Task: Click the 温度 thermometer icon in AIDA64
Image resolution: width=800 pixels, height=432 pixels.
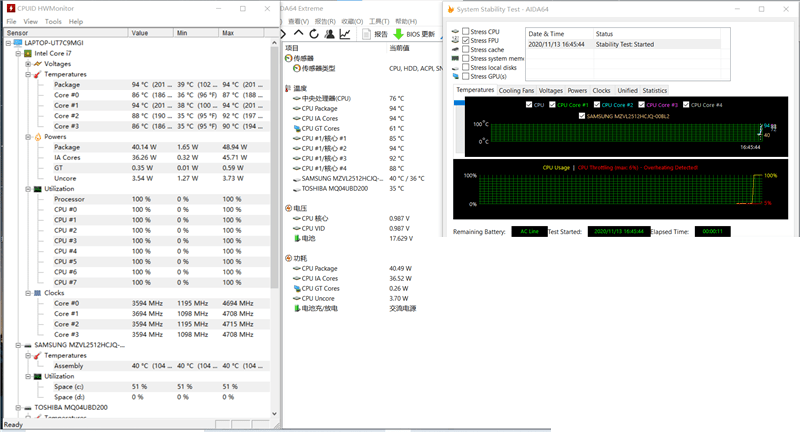Action: coord(288,88)
